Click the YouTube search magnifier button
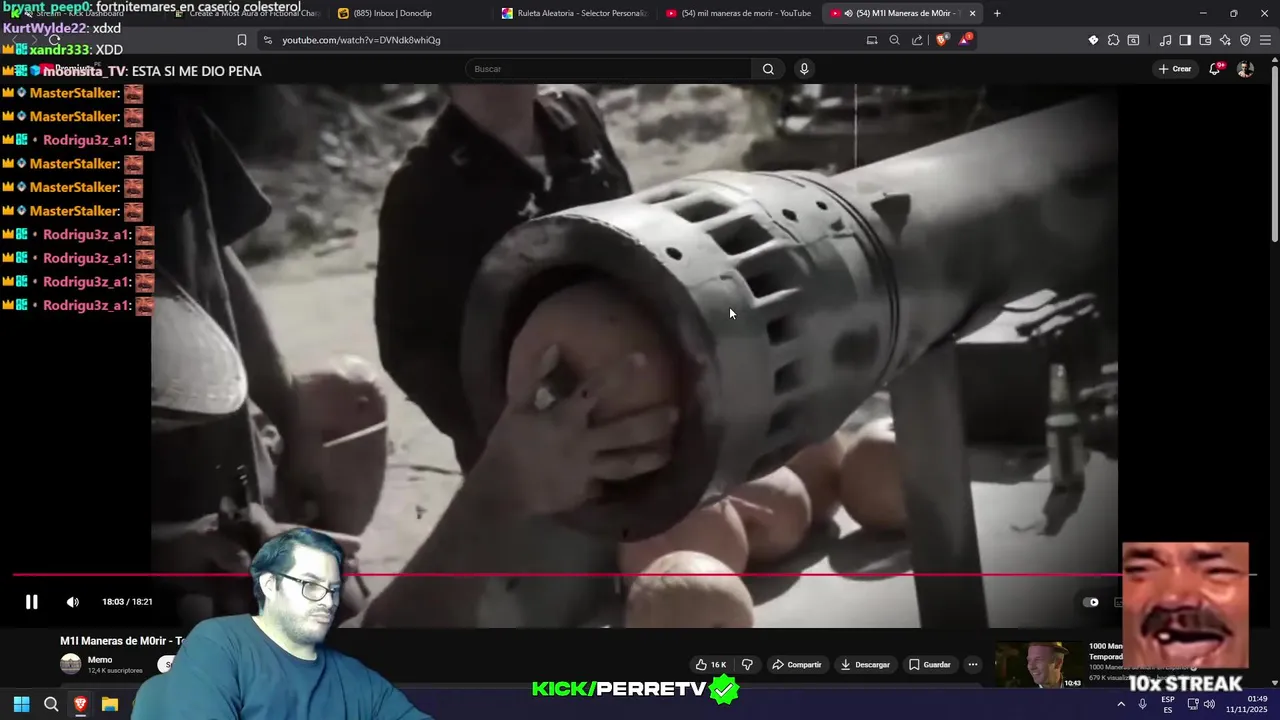This screenshot has width=1280, height=720. (768, 69)
